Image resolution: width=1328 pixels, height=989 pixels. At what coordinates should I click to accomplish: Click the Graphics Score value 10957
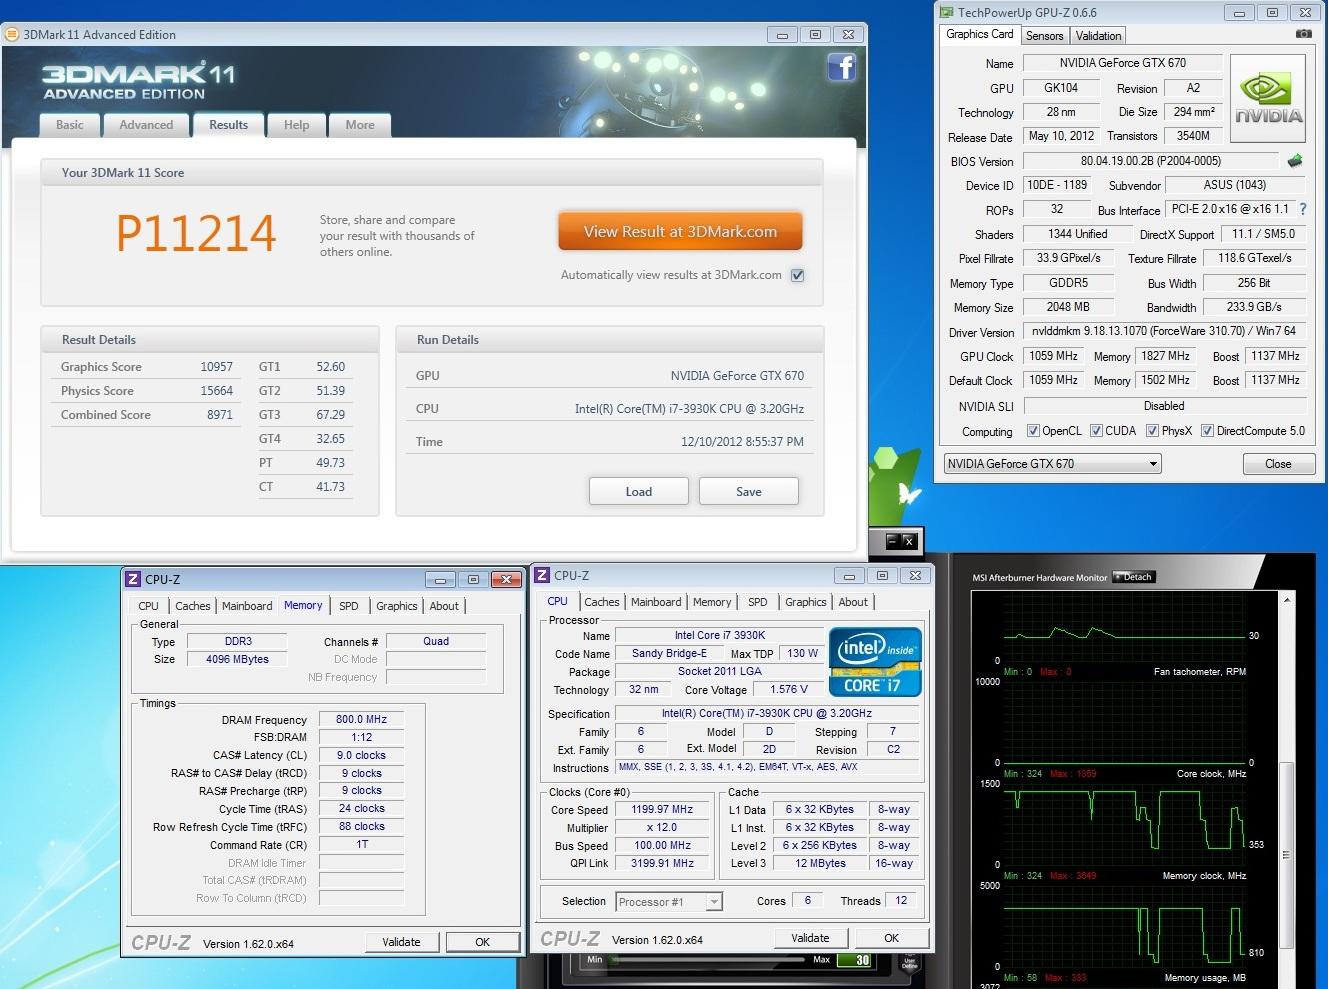(216, 367)
